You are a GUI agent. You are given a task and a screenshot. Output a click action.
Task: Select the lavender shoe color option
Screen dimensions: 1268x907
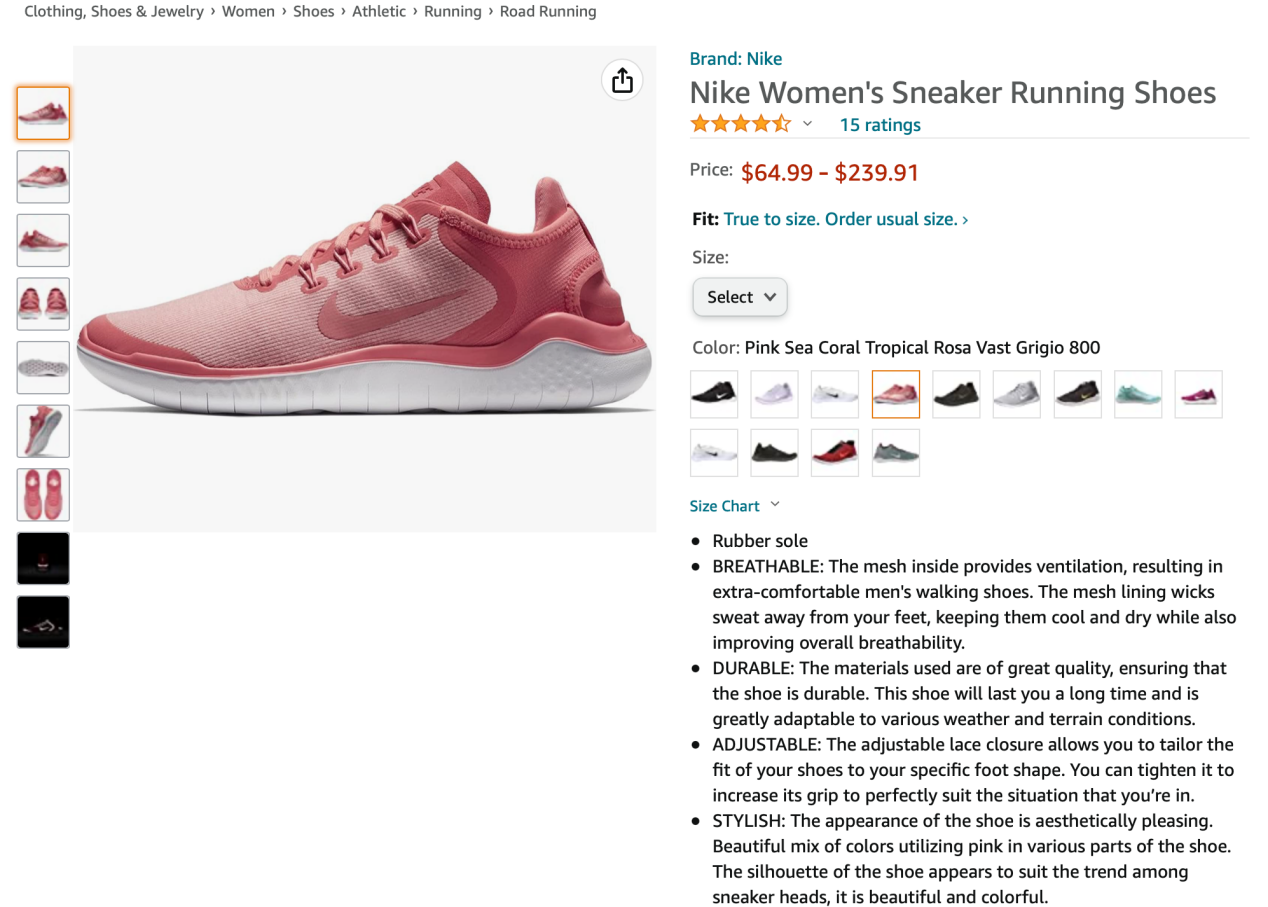[775, 394]
